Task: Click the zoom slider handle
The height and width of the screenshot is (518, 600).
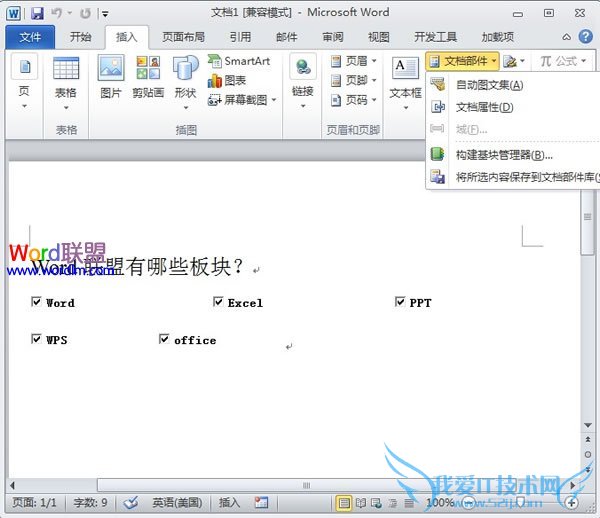Action: pyautogui.click(x=521, y=502)
